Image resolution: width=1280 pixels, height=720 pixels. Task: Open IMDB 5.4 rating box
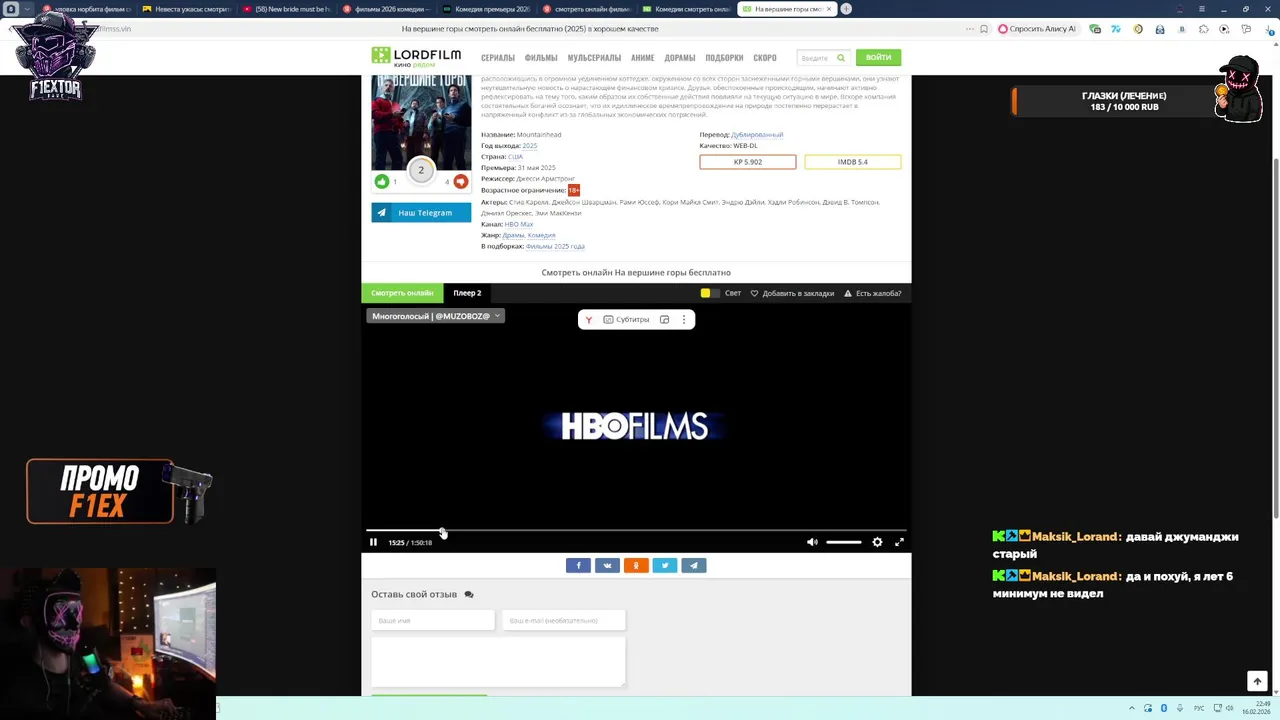pyautogui.click(x=853, y=162)
